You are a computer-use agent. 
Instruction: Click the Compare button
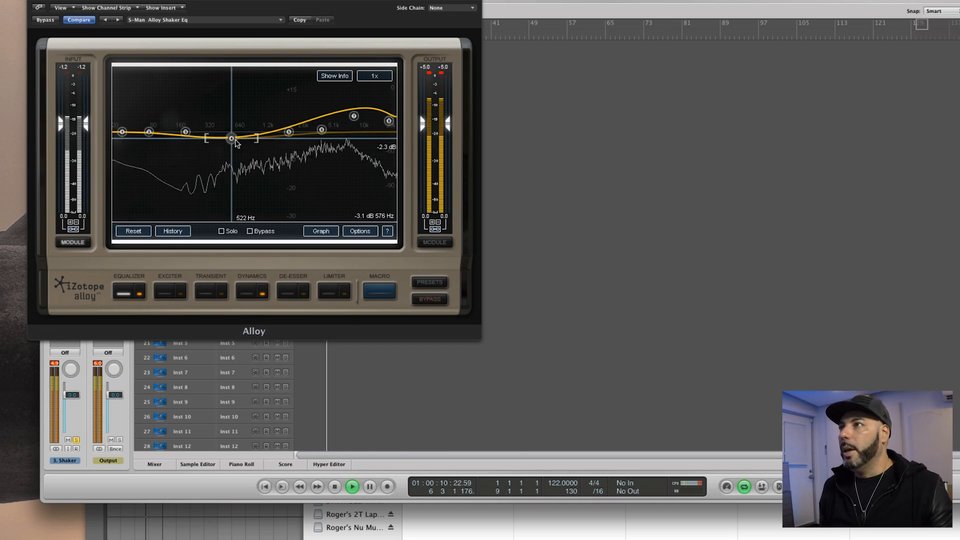pyautogui.click(x=78, y=20)
